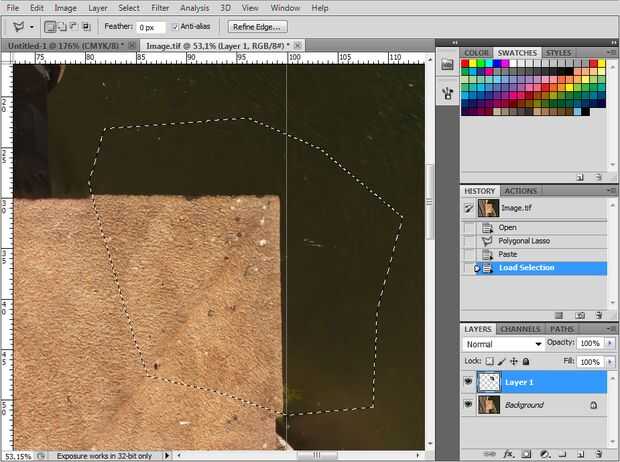The image size is (620, 462).
Task: Open the tool preset picker arrow
Action: (32, 27)
